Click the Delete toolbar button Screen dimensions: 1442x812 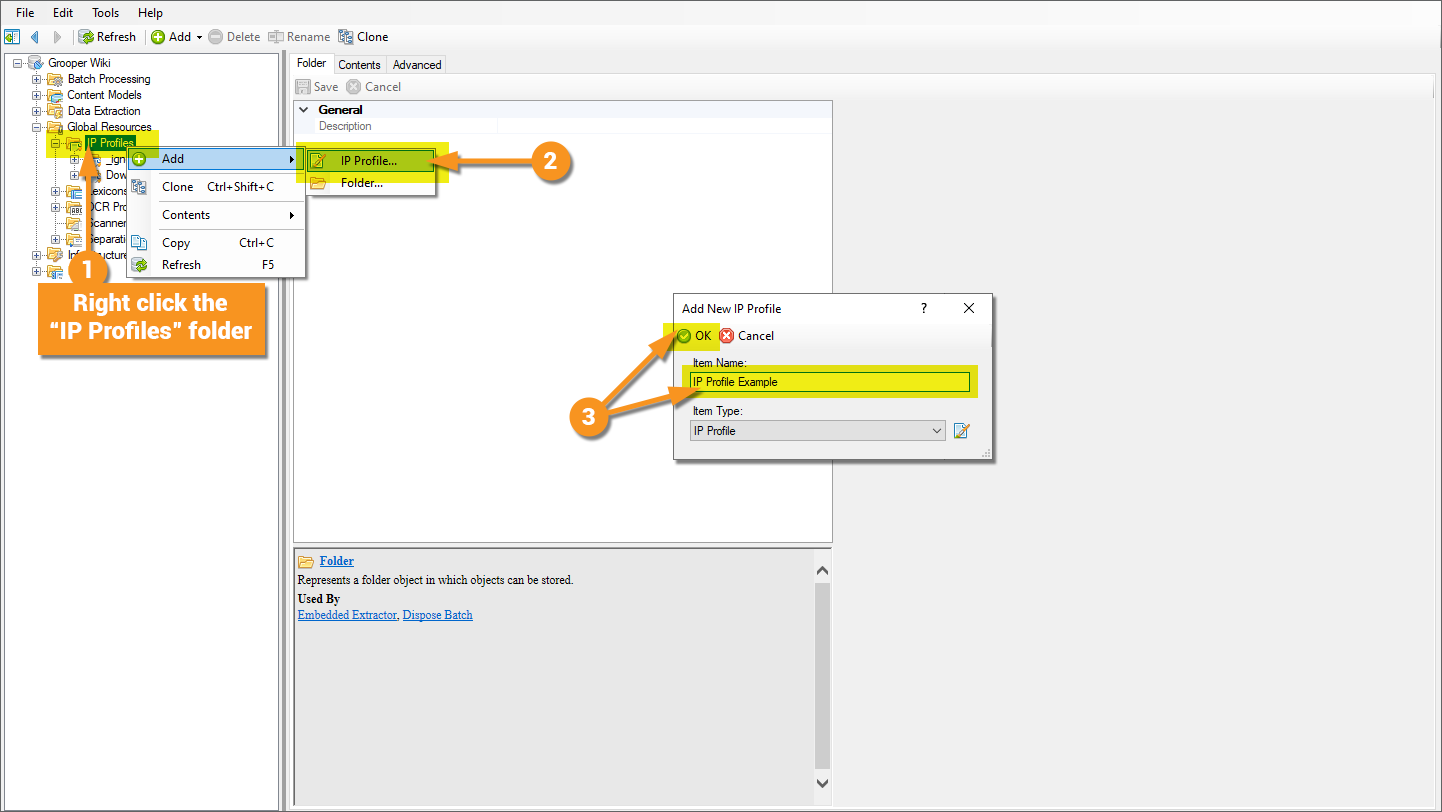[x=234, y=37]
